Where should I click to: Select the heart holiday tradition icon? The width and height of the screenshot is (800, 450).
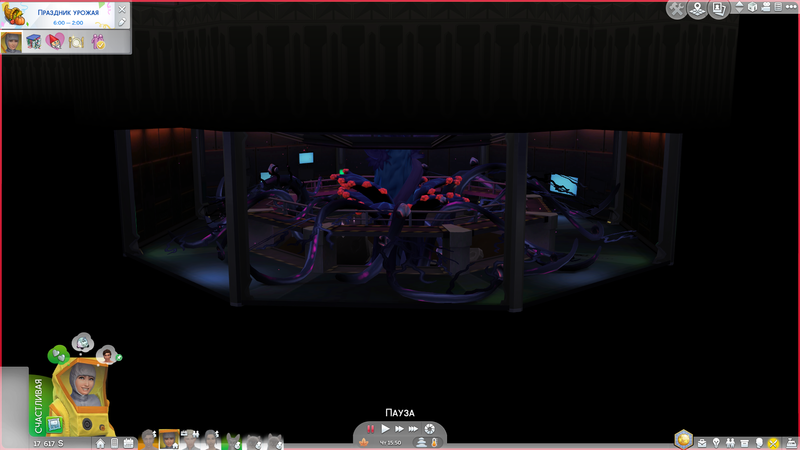[x=54, y=42]
